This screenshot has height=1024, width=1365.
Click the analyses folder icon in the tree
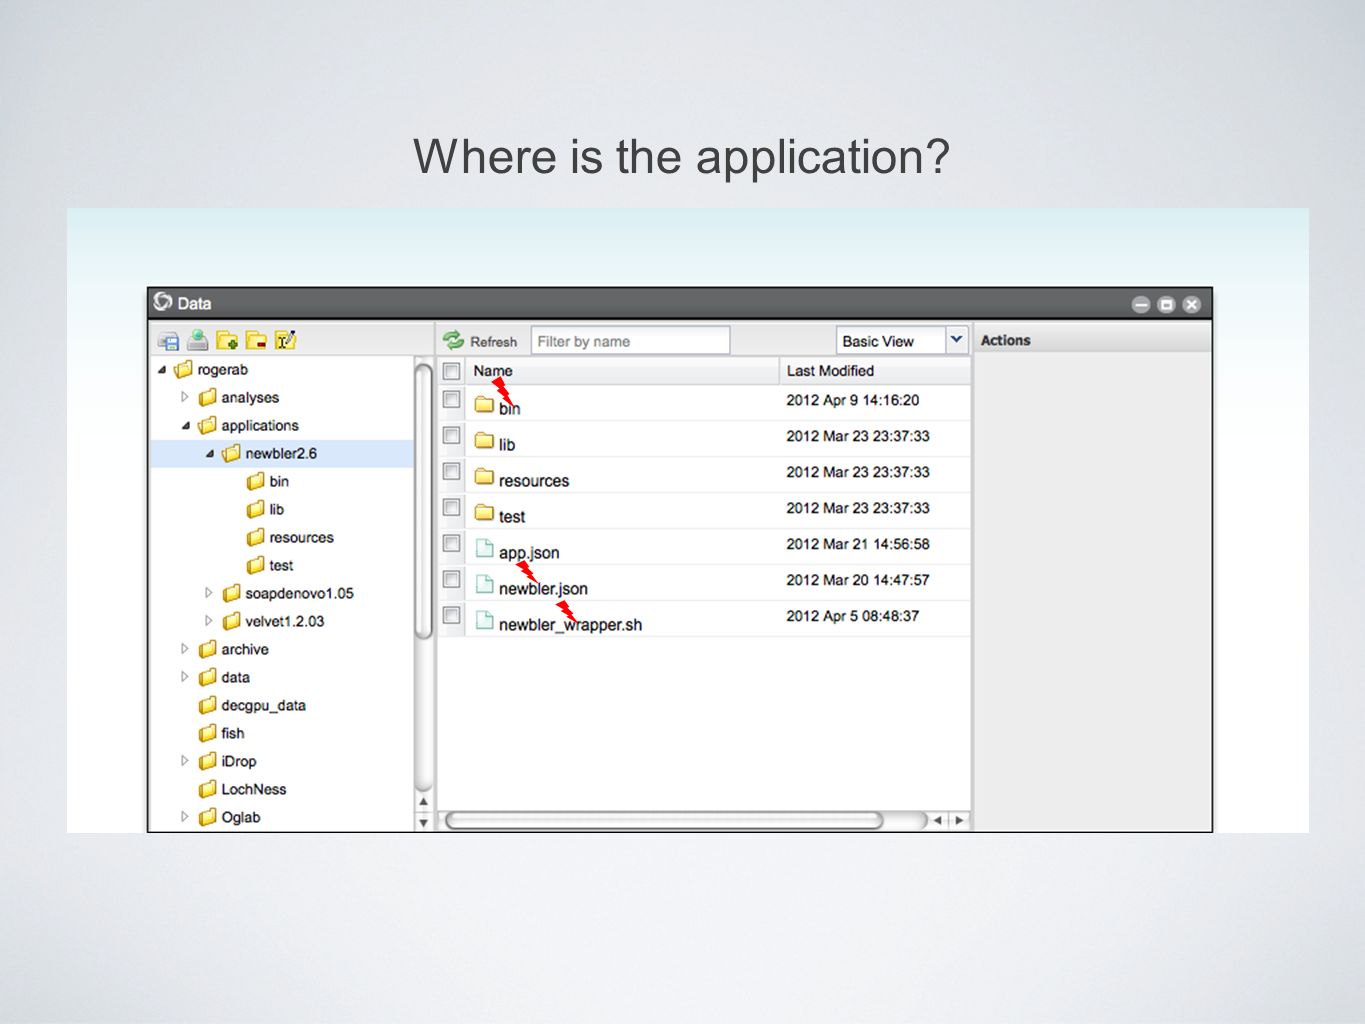point(207,398)
